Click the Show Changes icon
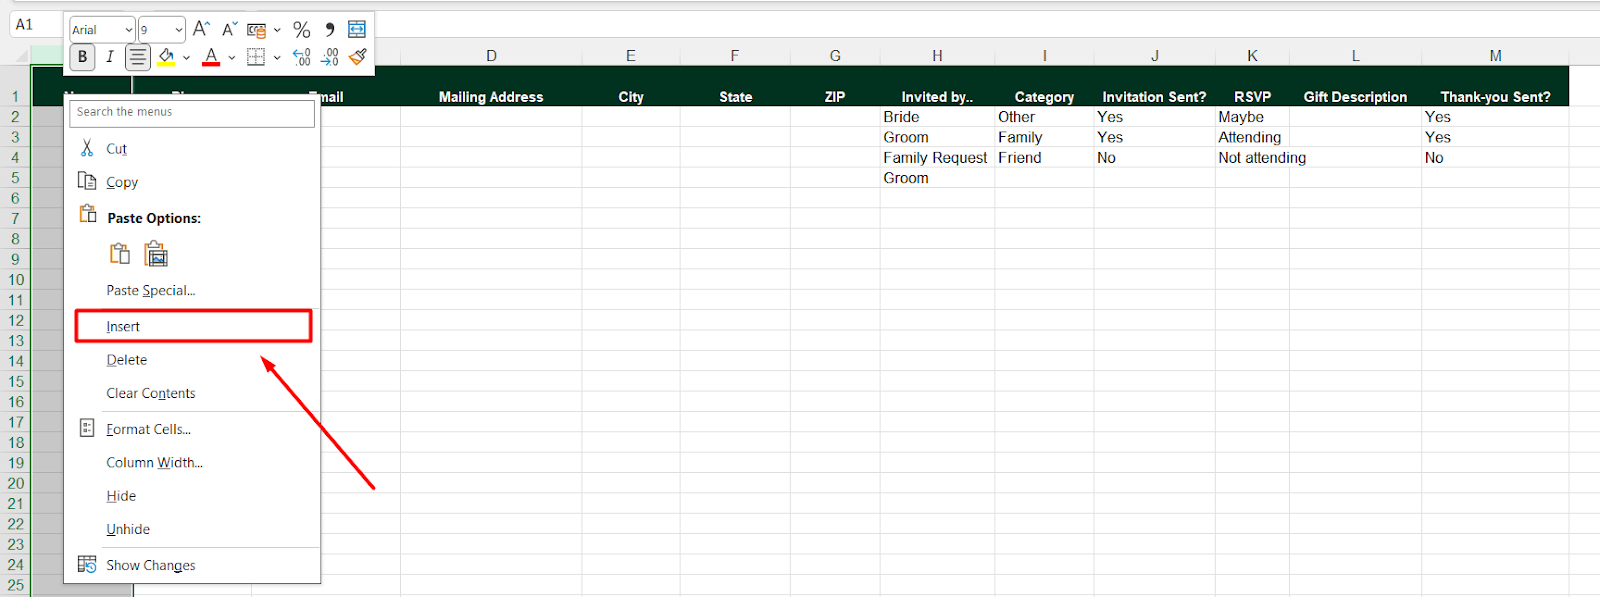1600x597 pixels. pyautogui.click(x=87, y=564)
